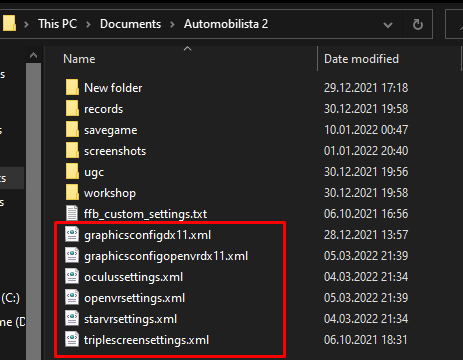Click the openvrsettings.xml file icon
This screenshot has height=360, width=463.
tap(72, 298)
